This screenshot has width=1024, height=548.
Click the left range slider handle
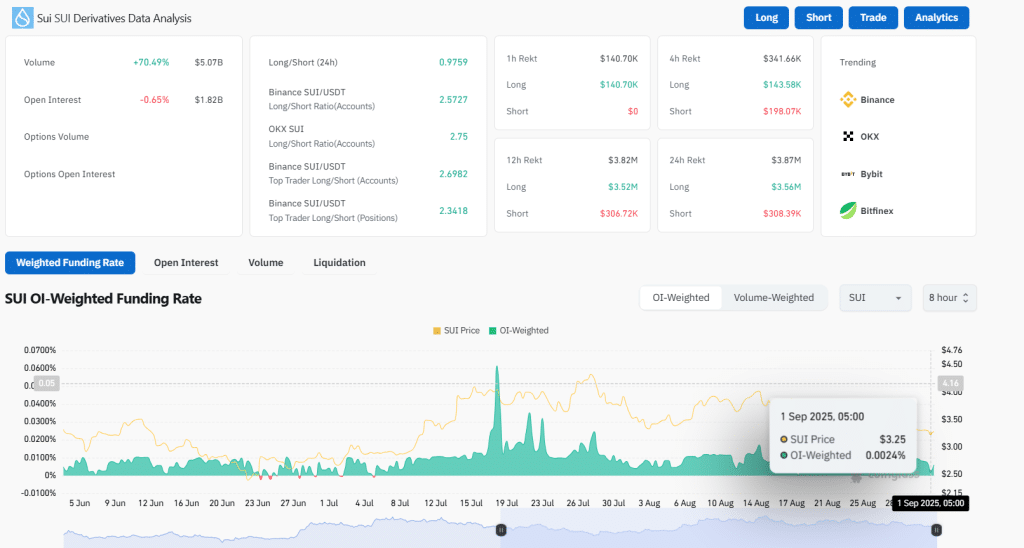point(502,530)
